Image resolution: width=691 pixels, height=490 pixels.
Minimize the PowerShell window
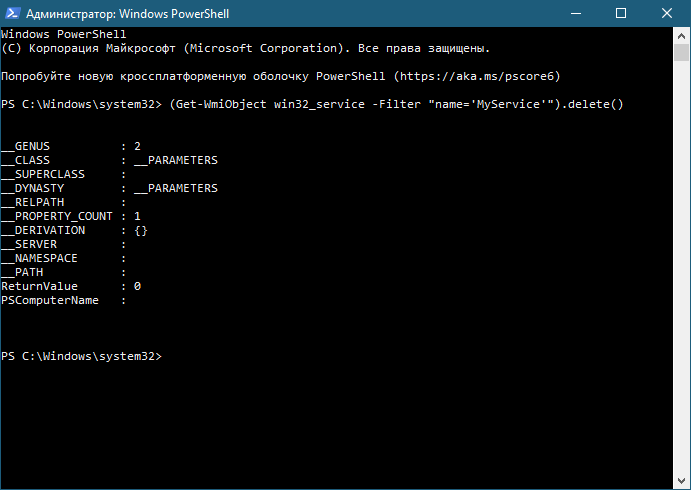tap(576, 14)
